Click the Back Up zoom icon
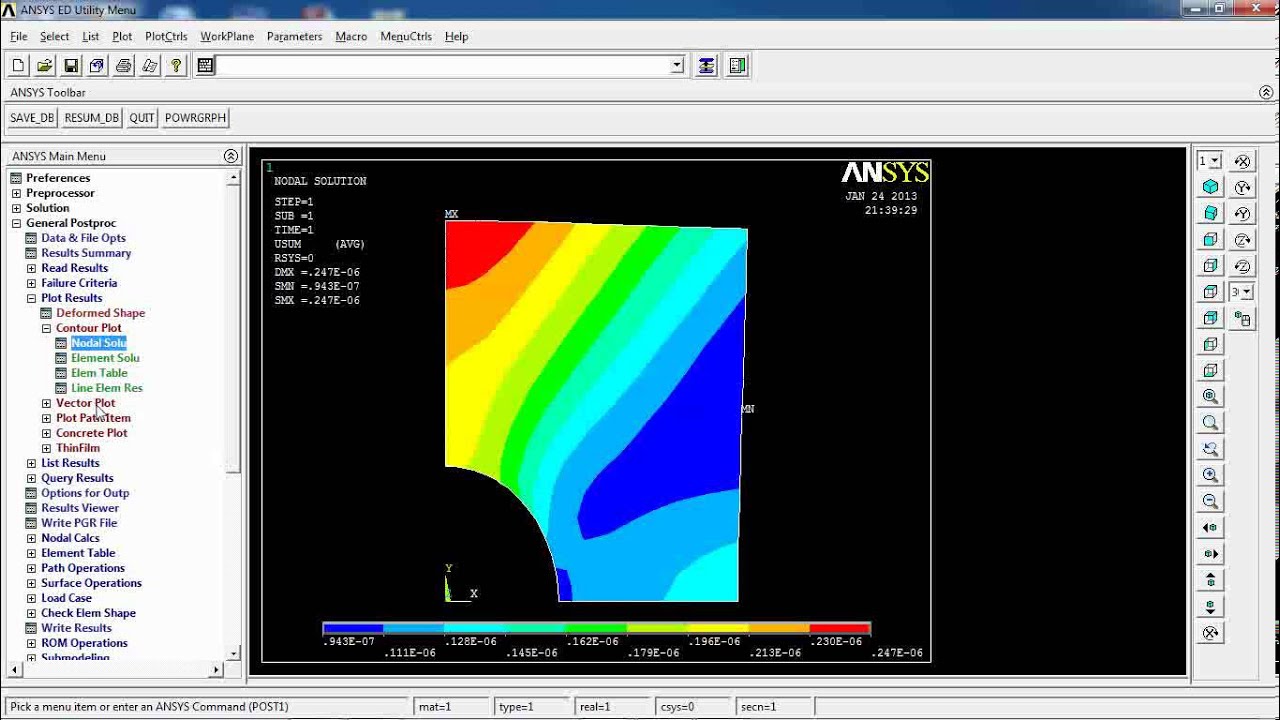1280x720 pixels. coord(1211,449)
